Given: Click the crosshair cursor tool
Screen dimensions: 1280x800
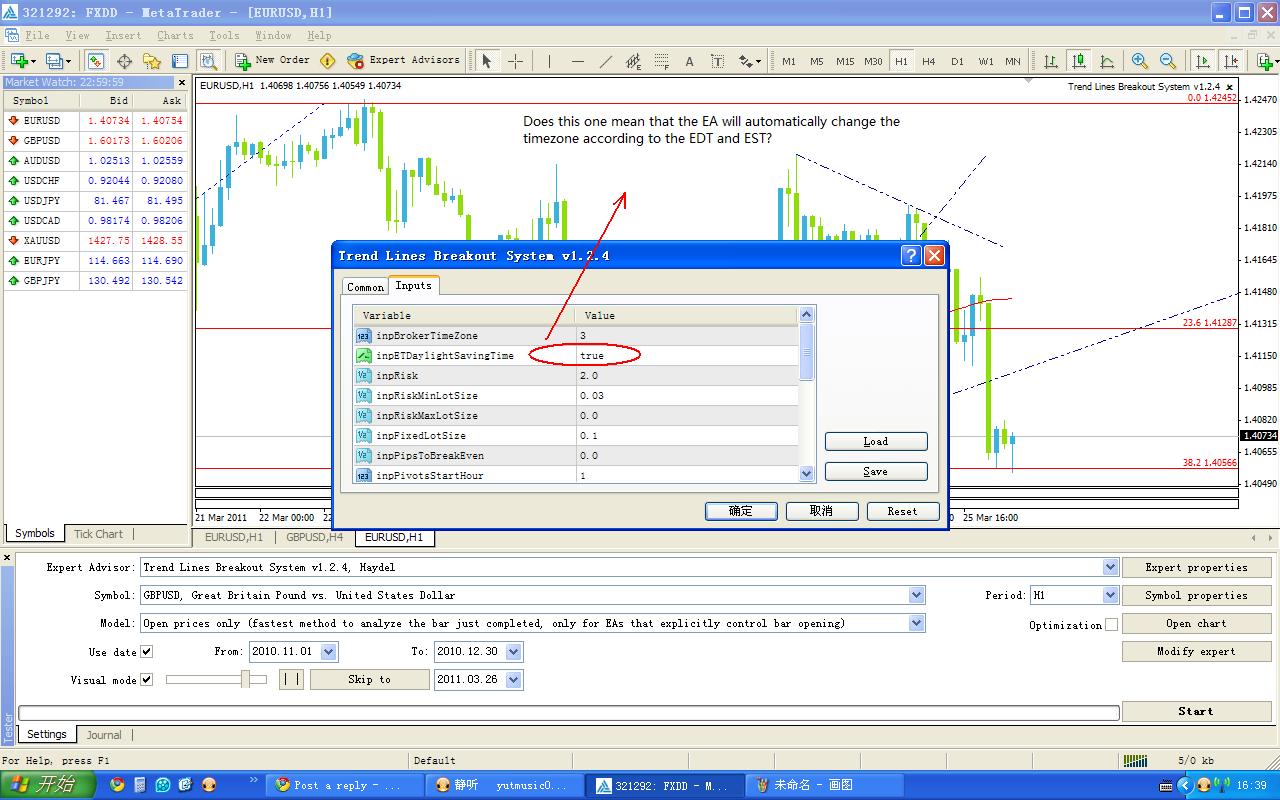Looking at the screenshot, I should click(515, 61).
